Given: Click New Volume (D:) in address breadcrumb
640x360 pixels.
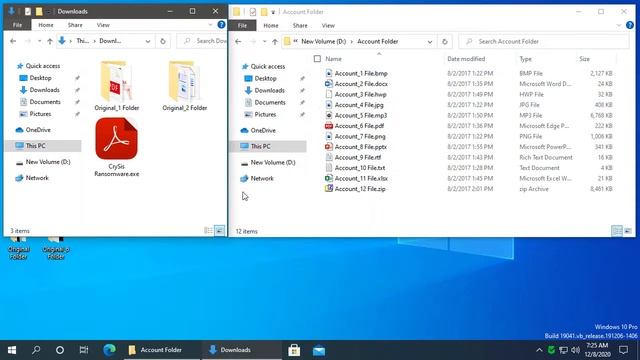Looking at the screenshot, I should coord(323,42).
